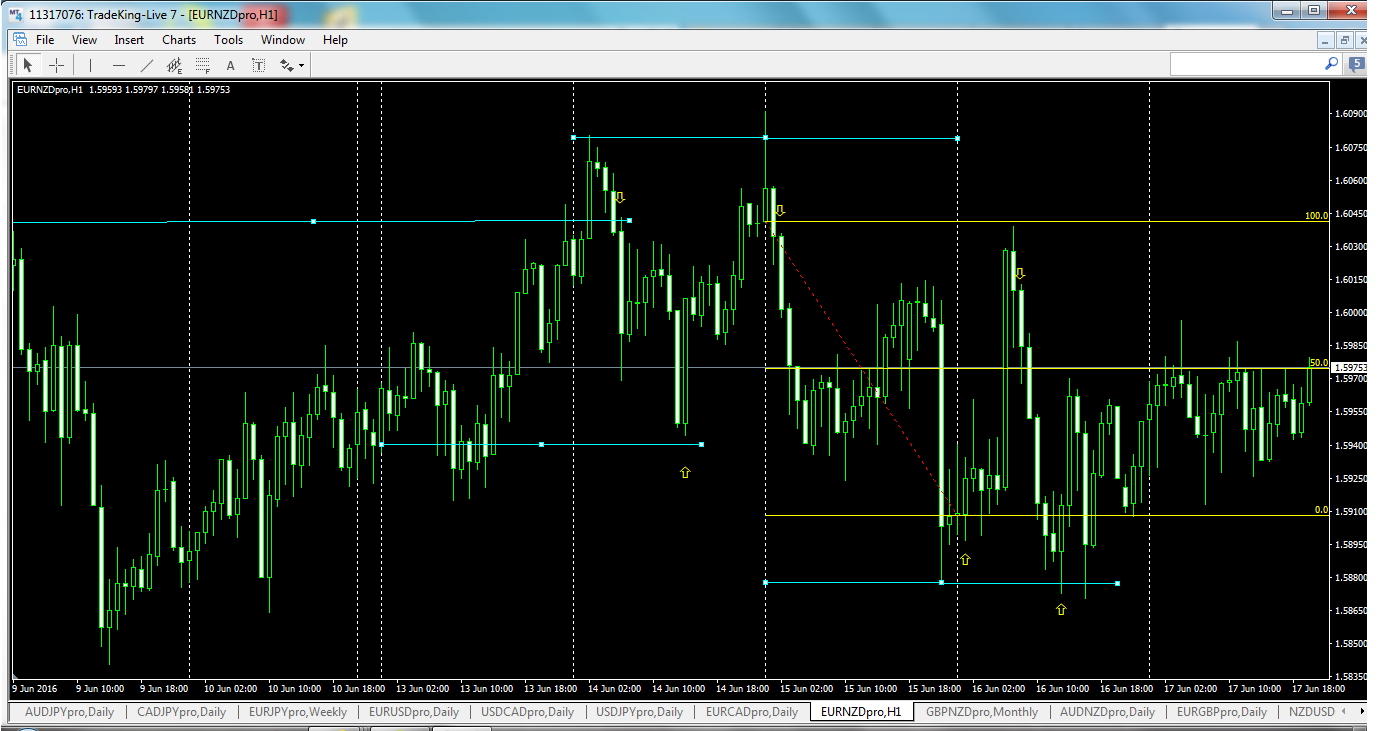The width and height of the screenshot is (1382, 731).
Task: Switch to the GBPNZDpro,Monthly chart tab
Action: [981, 712]
